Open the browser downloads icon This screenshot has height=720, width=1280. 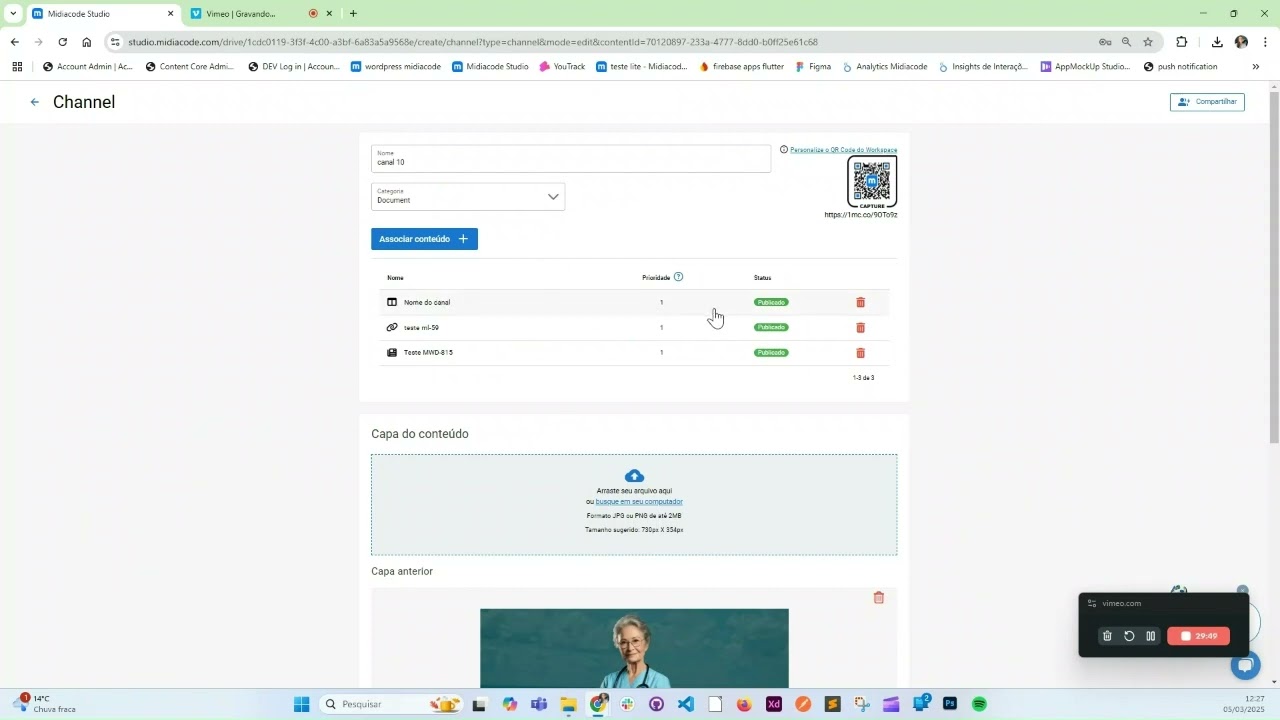pos(1217,42)
